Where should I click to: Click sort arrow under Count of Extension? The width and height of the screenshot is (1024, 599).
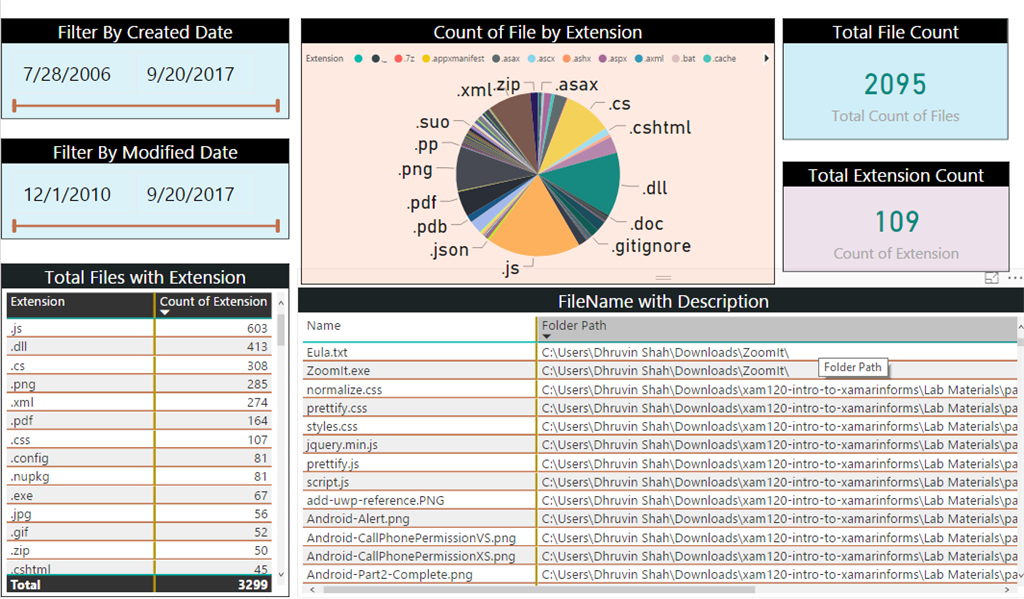tap(165, 313)
